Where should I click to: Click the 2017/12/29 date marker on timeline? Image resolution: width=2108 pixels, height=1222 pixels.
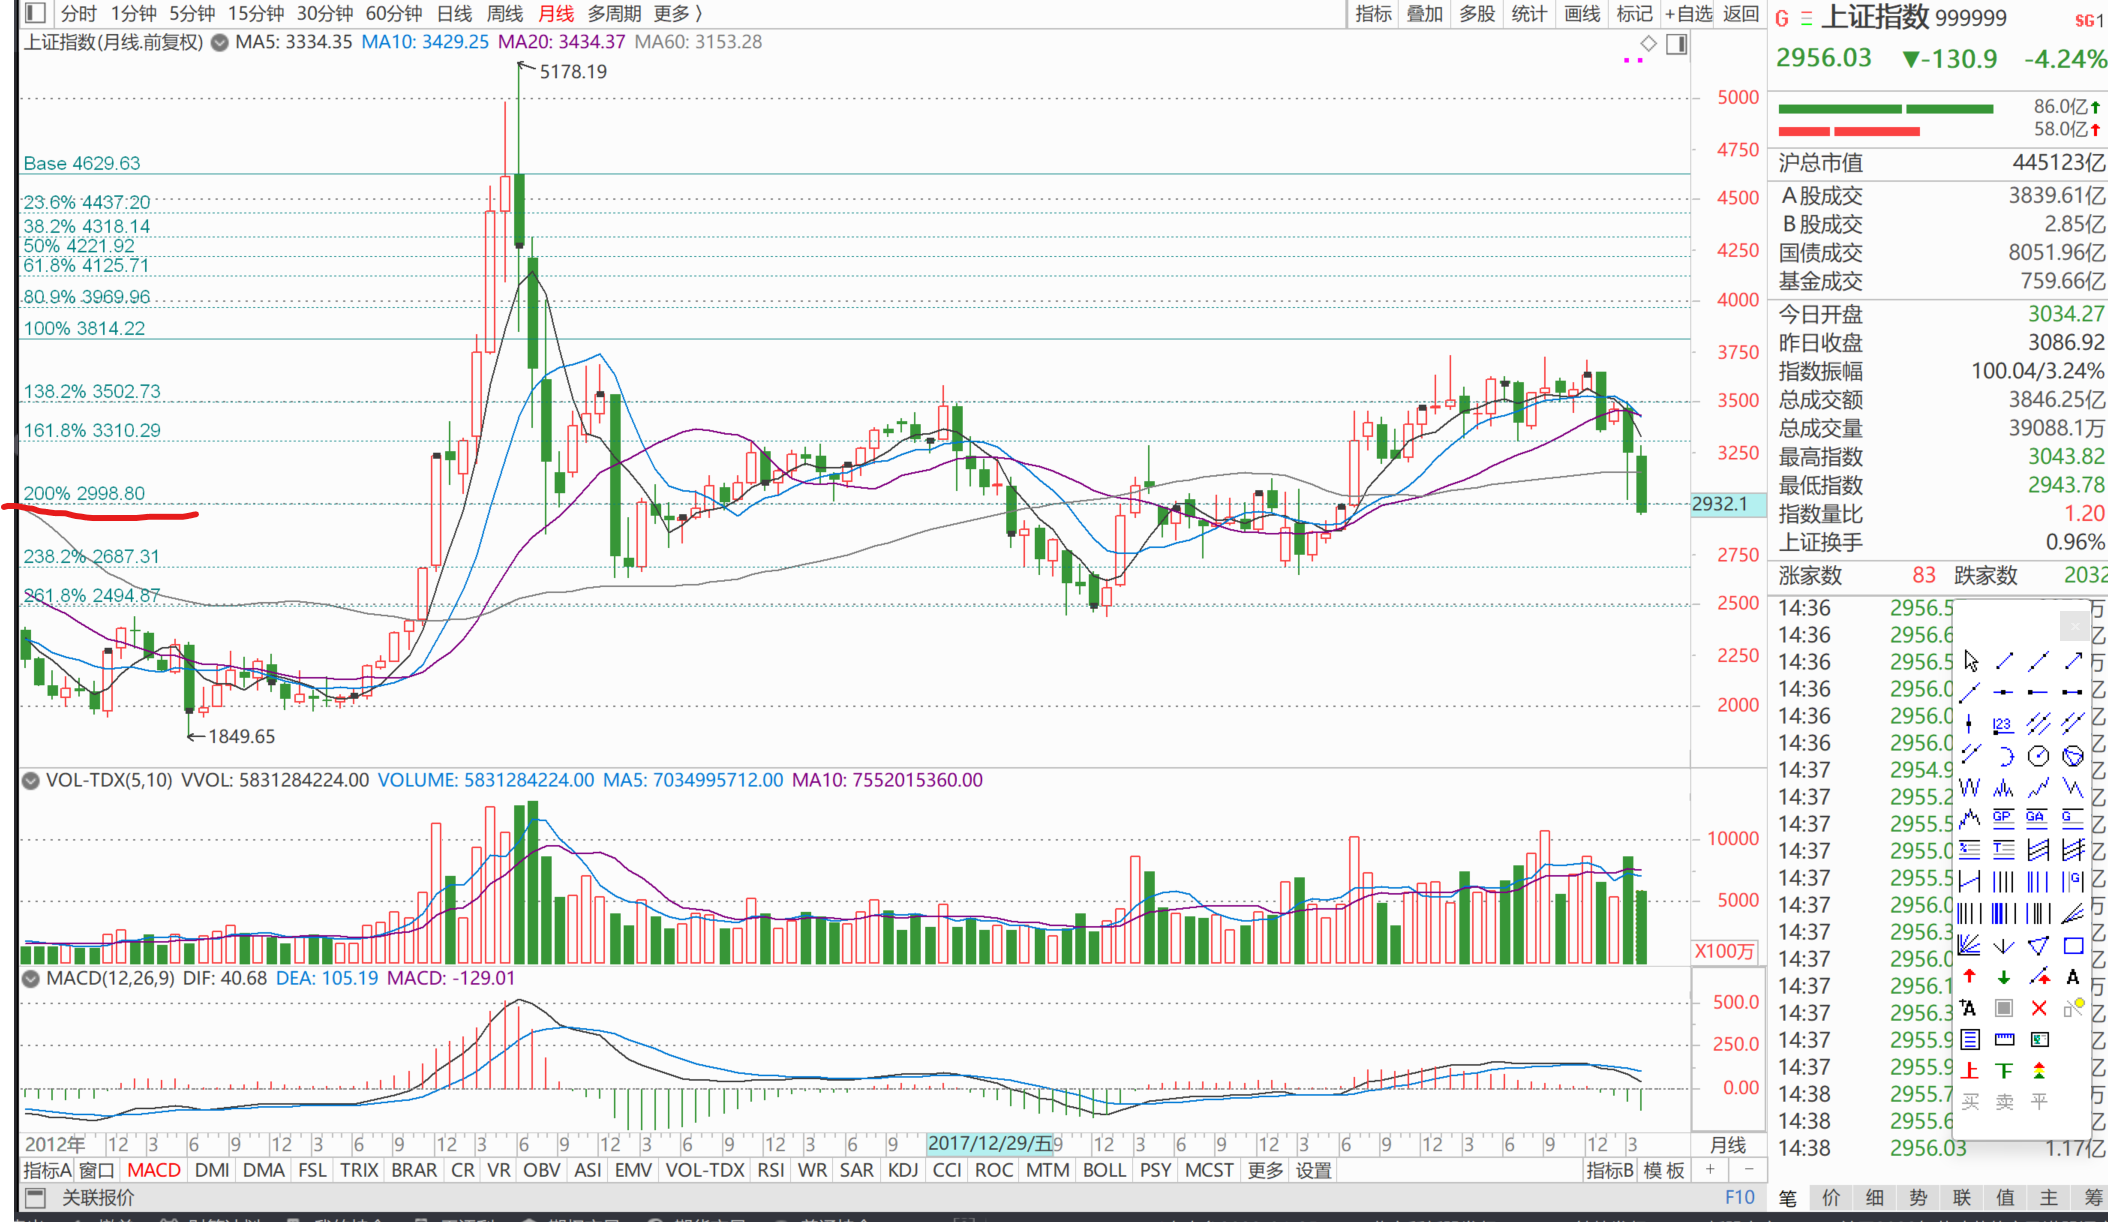tap(989, 1143)
